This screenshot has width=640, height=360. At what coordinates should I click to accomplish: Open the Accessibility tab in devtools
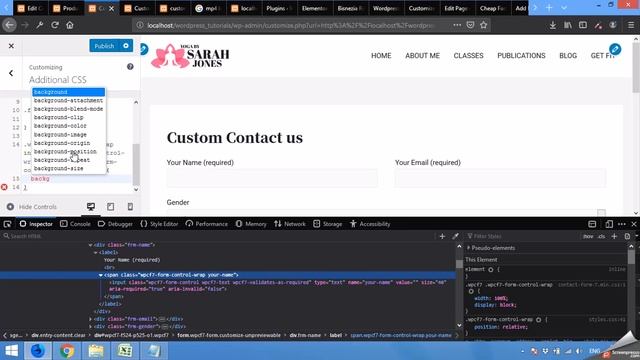[x=370, y=224]
